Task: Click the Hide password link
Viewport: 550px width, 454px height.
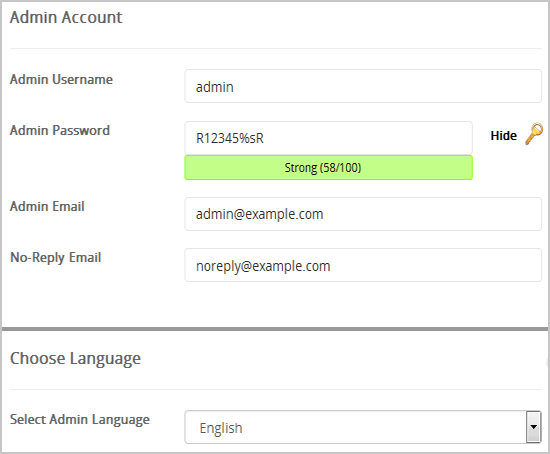Action: click(x=503, y=136)
